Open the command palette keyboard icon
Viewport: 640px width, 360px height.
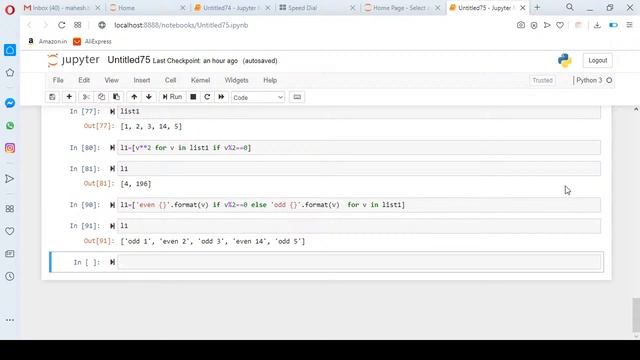pos(297,97)
